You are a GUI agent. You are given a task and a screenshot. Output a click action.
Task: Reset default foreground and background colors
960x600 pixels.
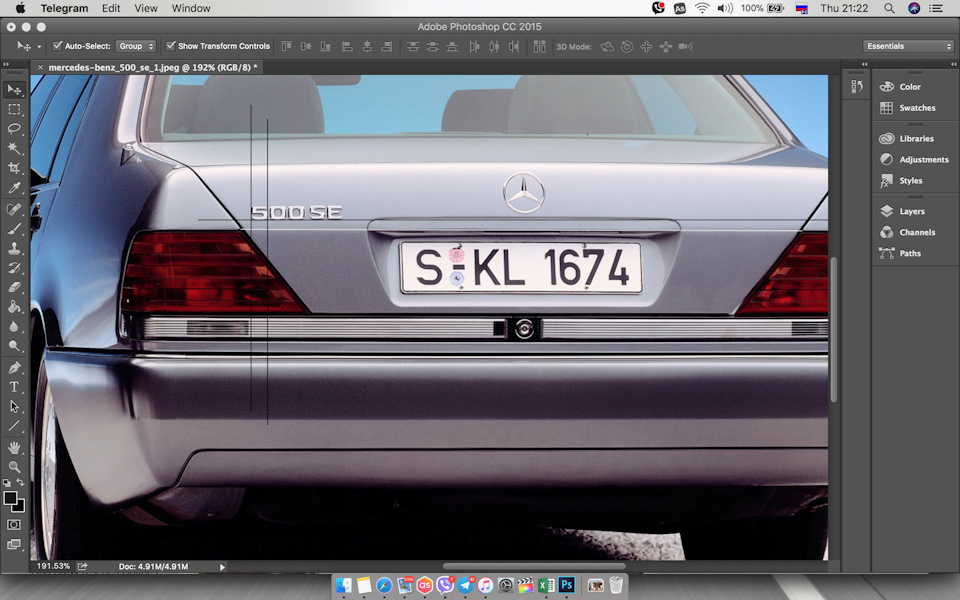coord(7,482)
